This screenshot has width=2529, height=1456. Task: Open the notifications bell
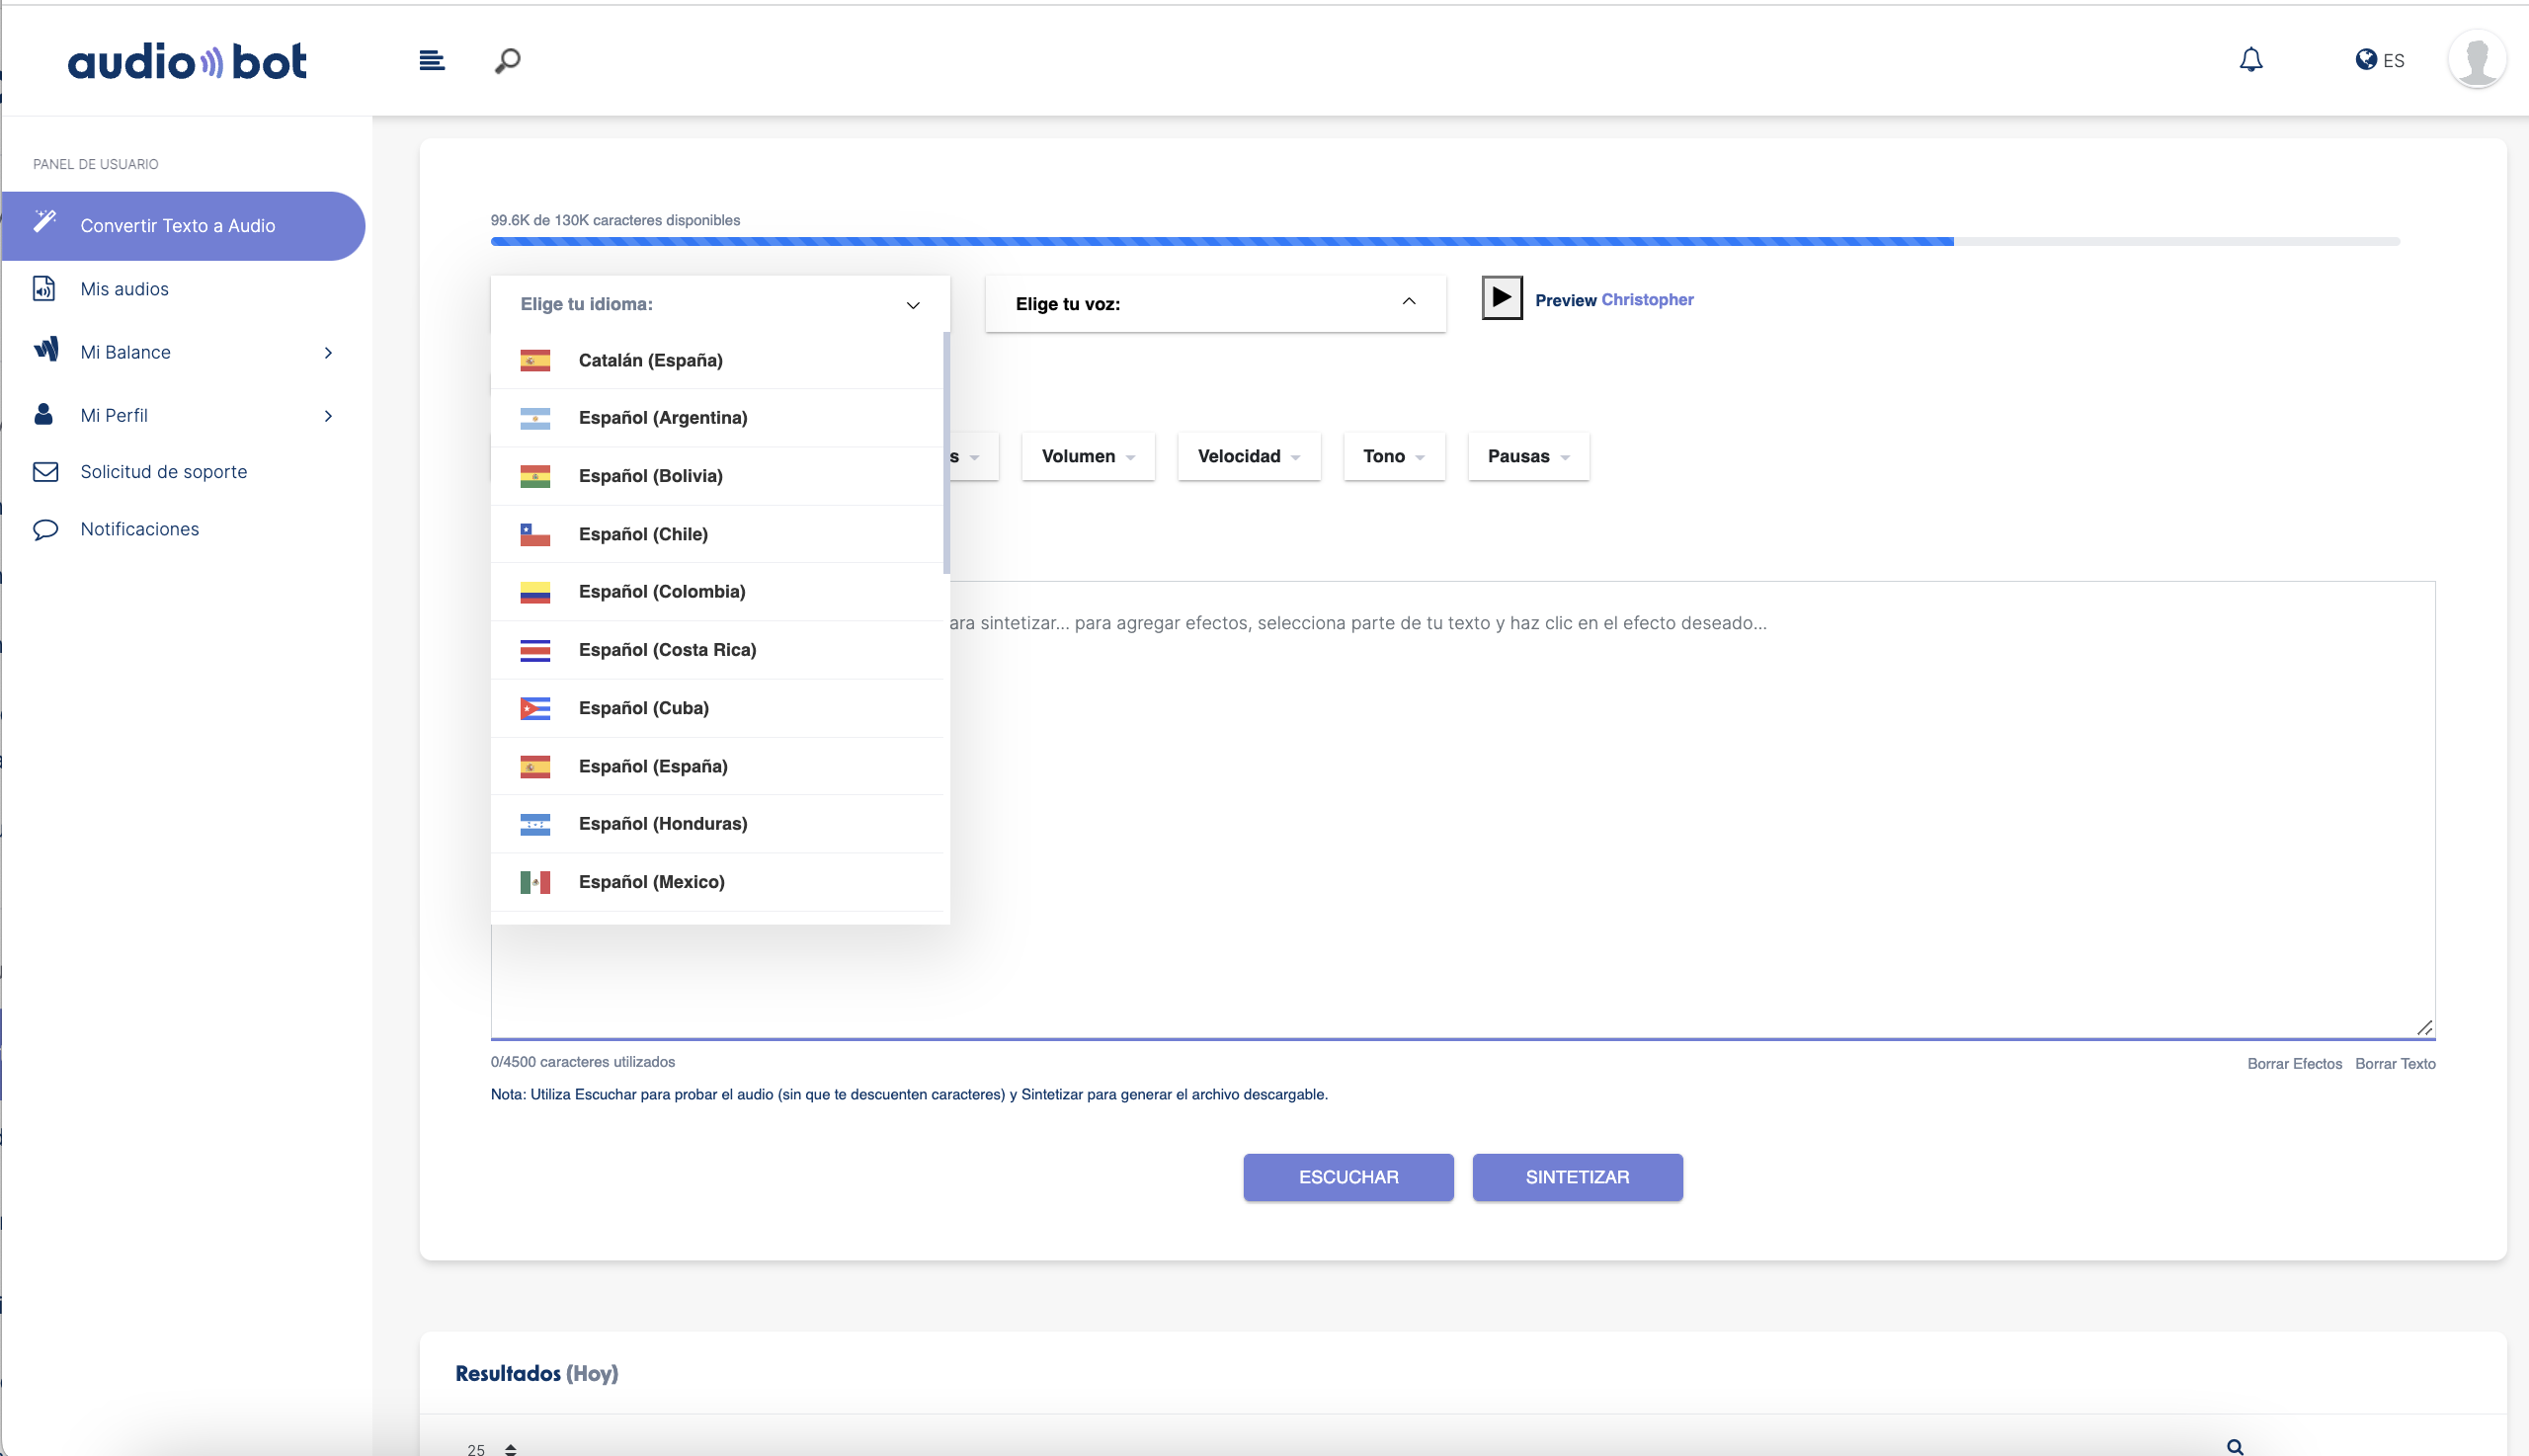tap(2251, 60)
